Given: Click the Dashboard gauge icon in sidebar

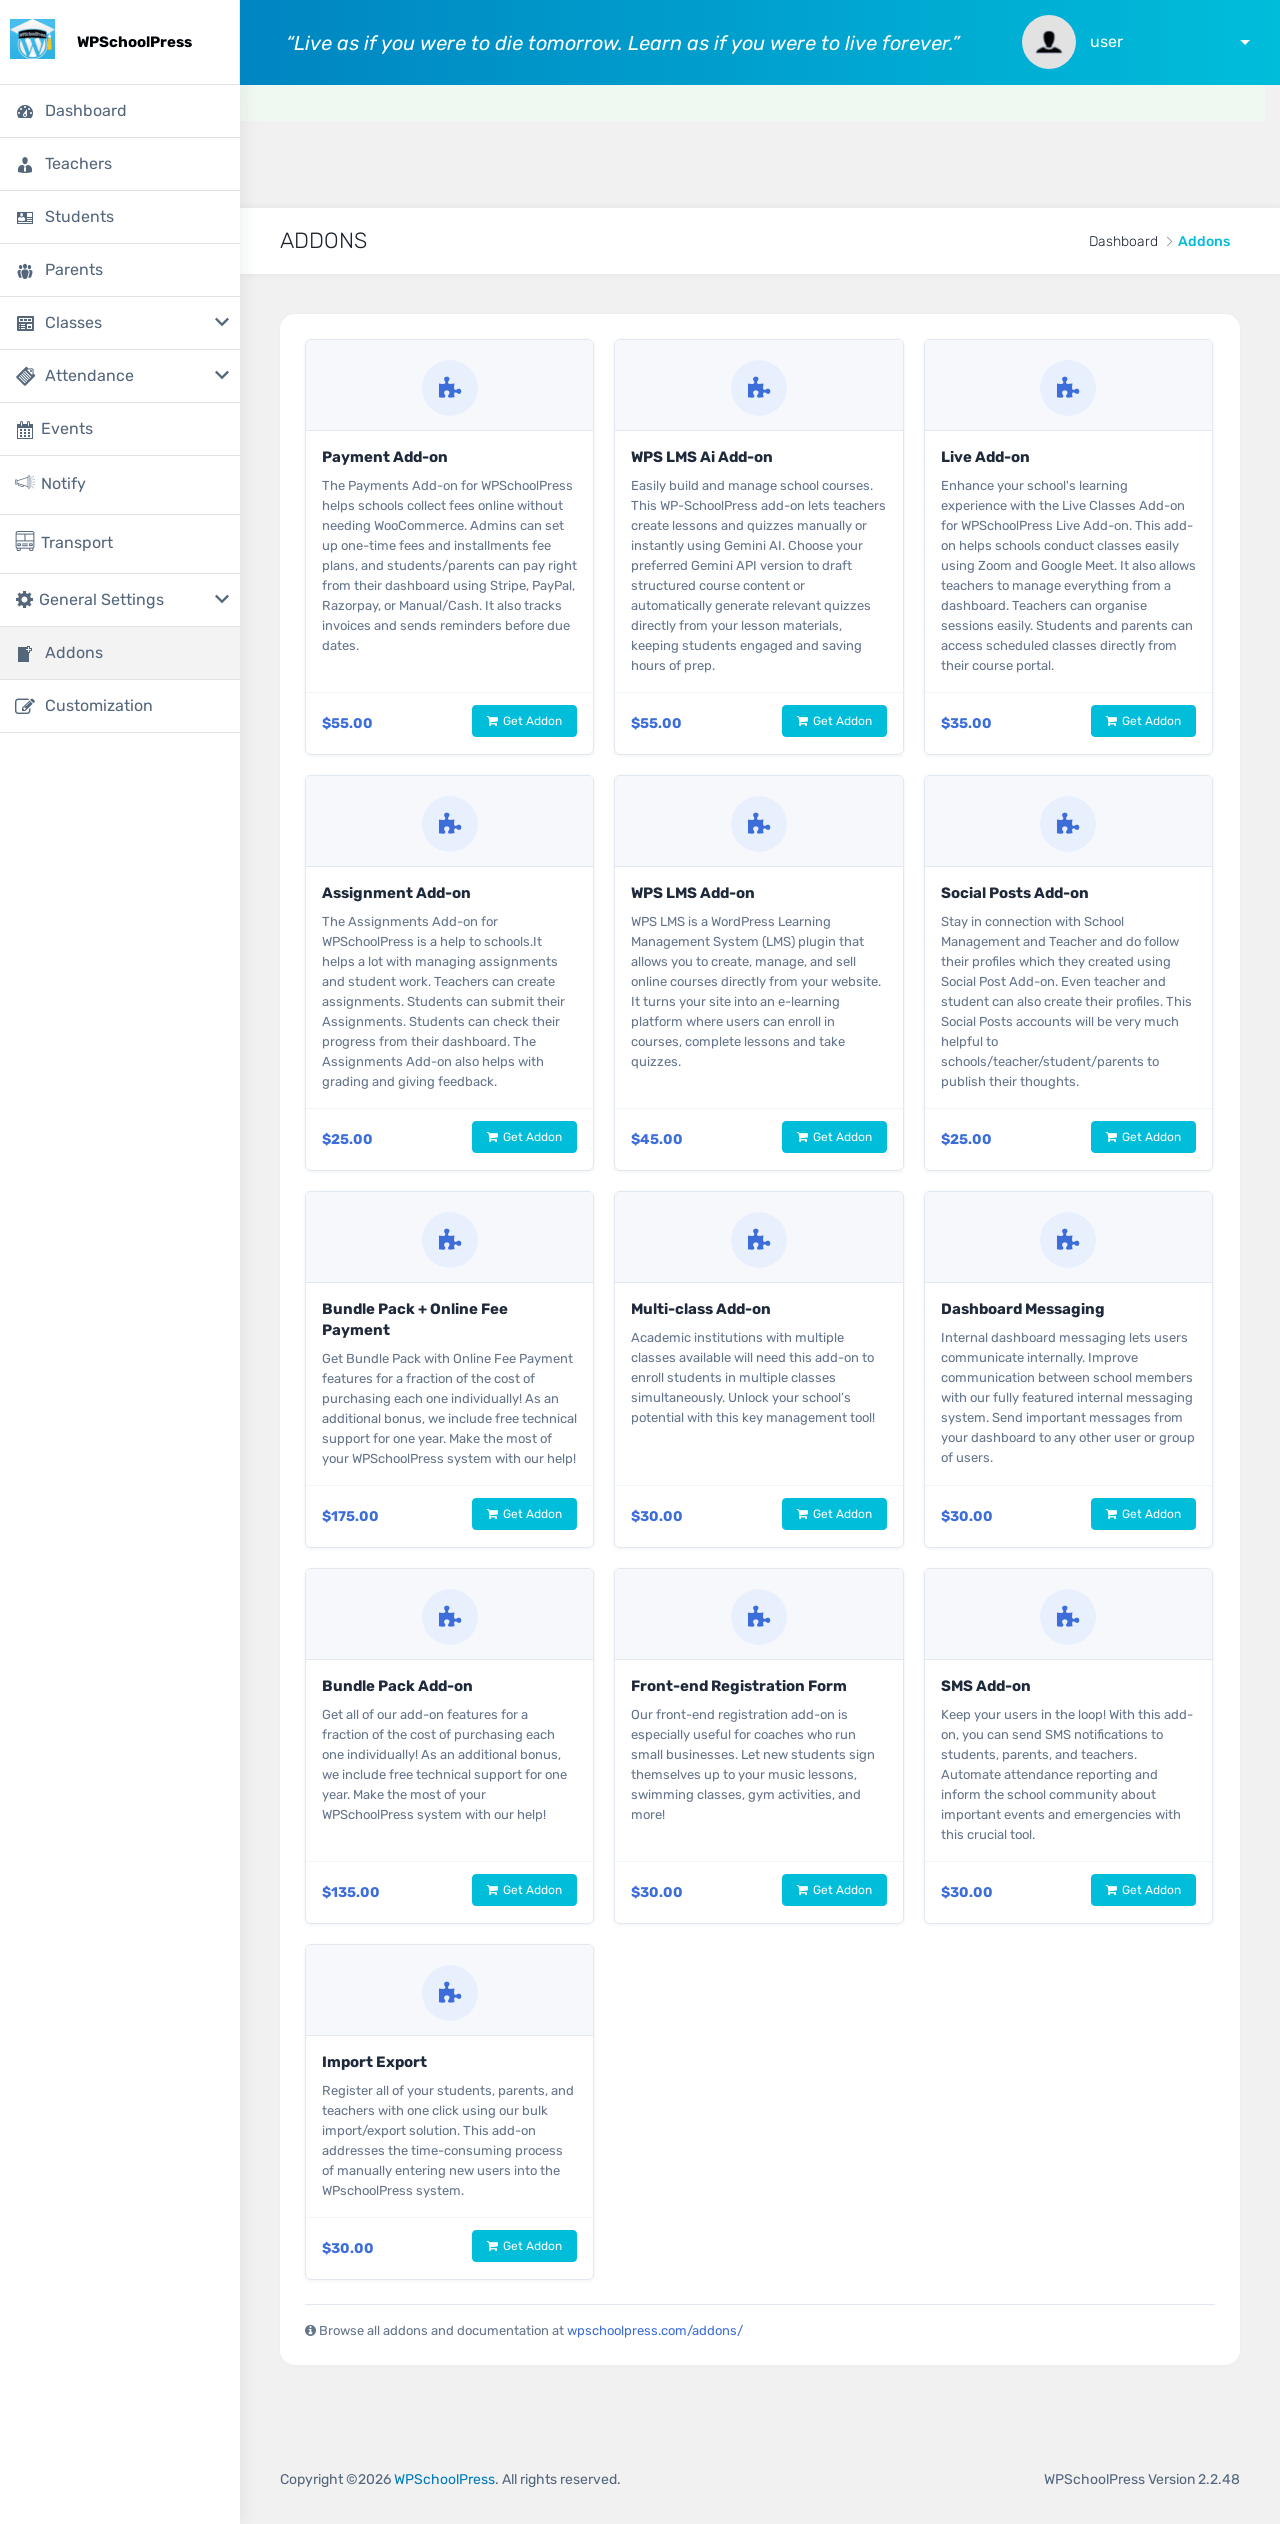Looking at the screenshot, I should [x=25, y=112].
